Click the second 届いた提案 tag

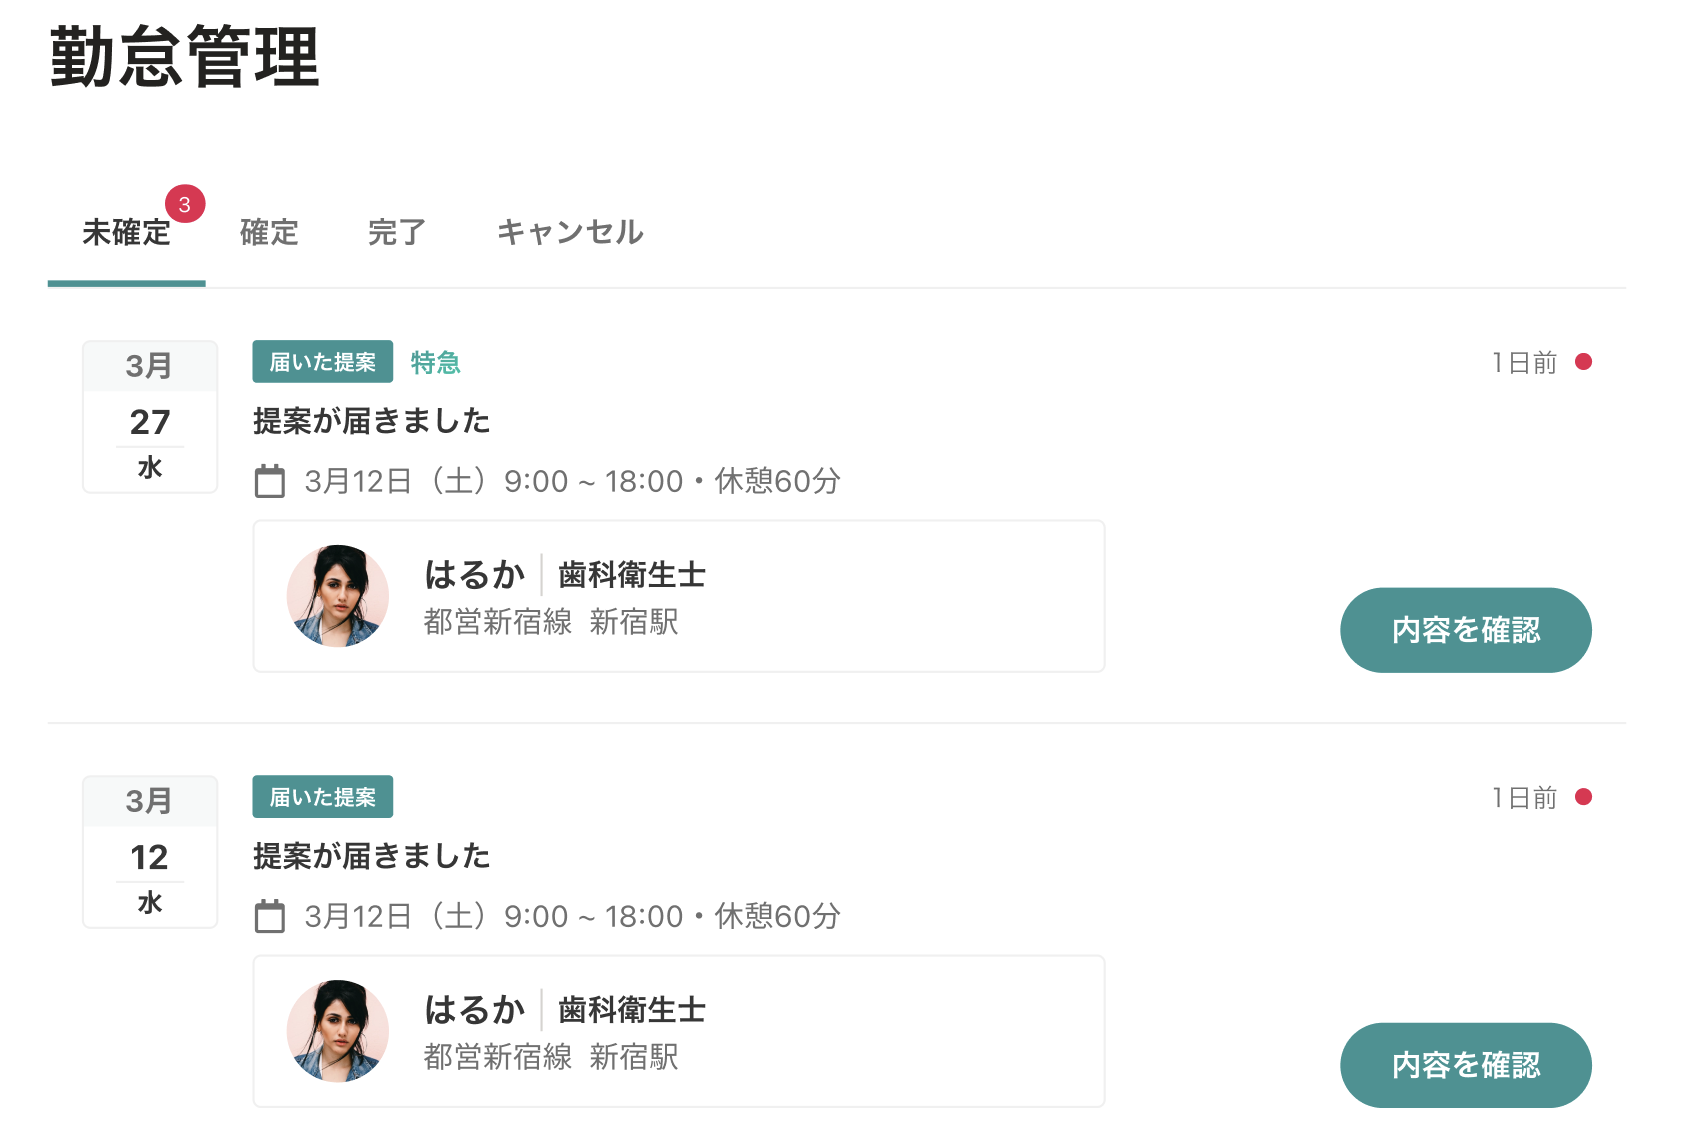(322, 797)
